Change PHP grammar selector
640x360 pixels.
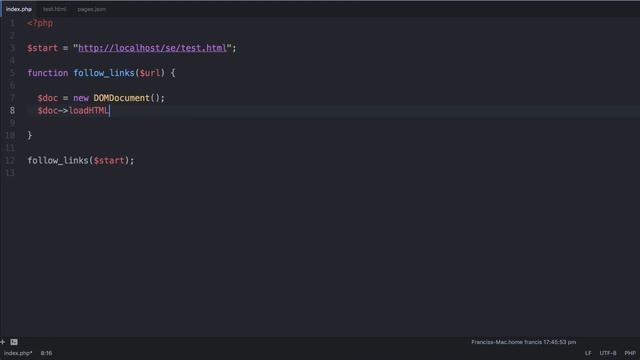pos(630,353)
